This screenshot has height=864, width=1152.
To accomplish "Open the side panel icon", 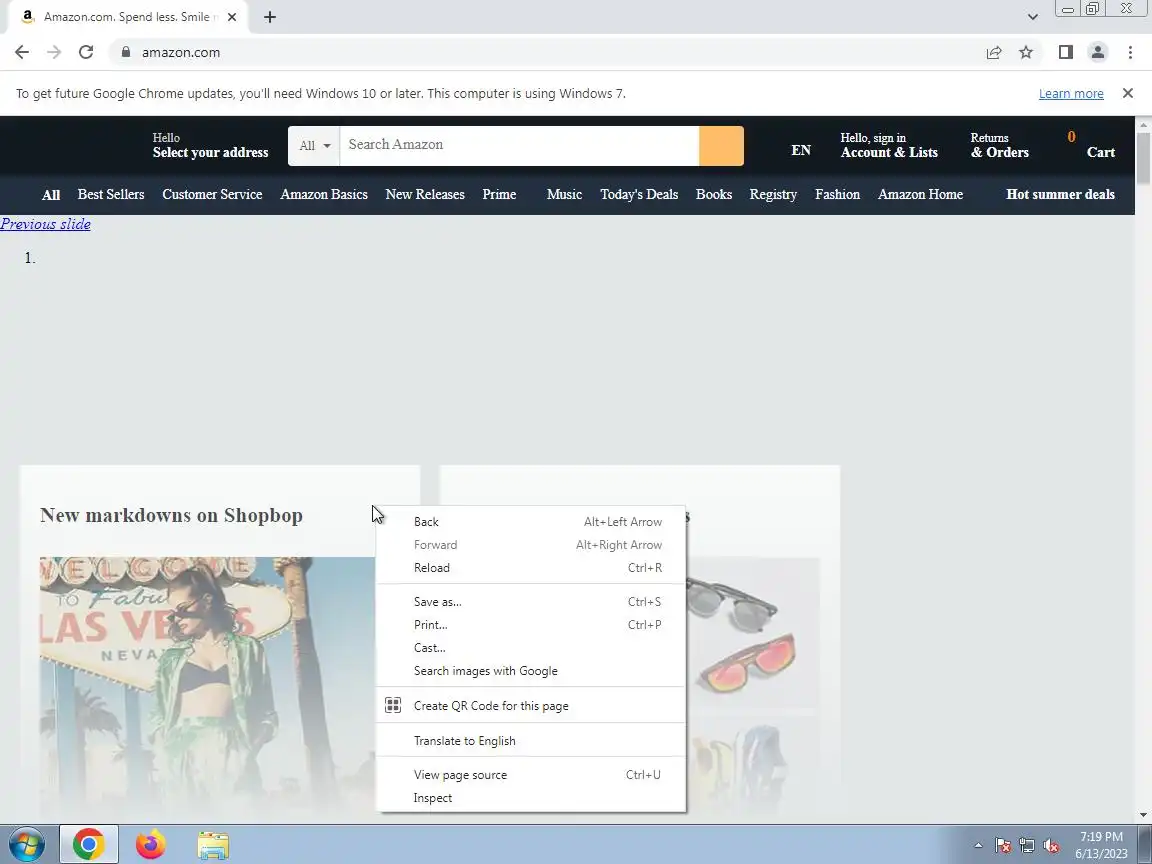I will pyautogui.click(x=1065, y=52).
